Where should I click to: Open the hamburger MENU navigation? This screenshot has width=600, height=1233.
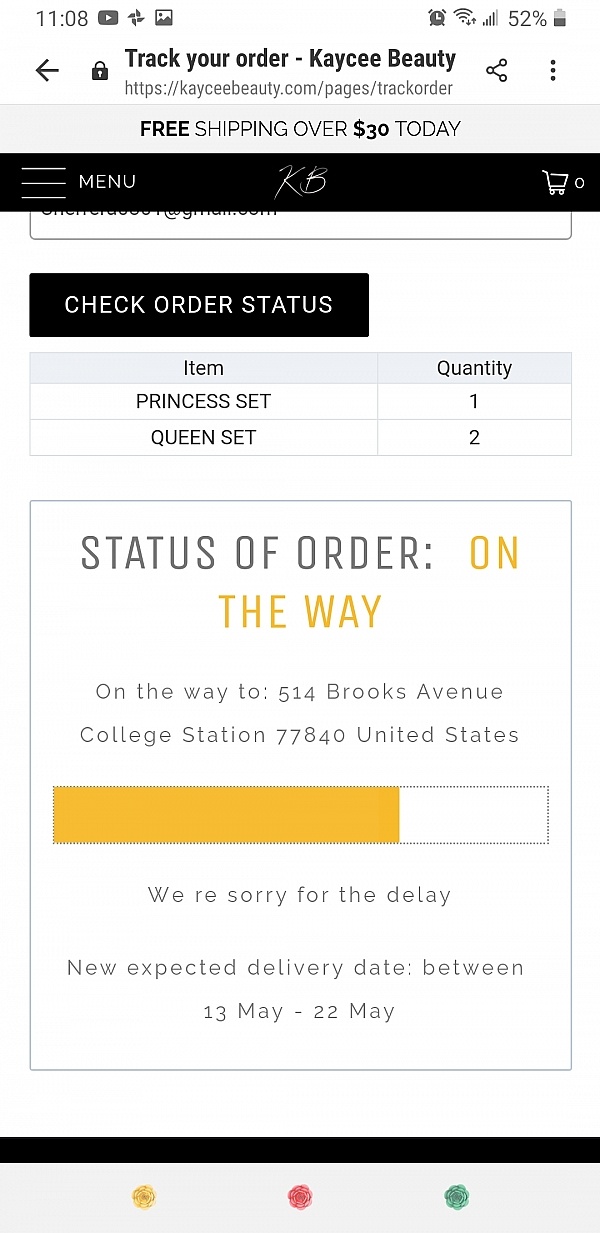click(43, 182)
